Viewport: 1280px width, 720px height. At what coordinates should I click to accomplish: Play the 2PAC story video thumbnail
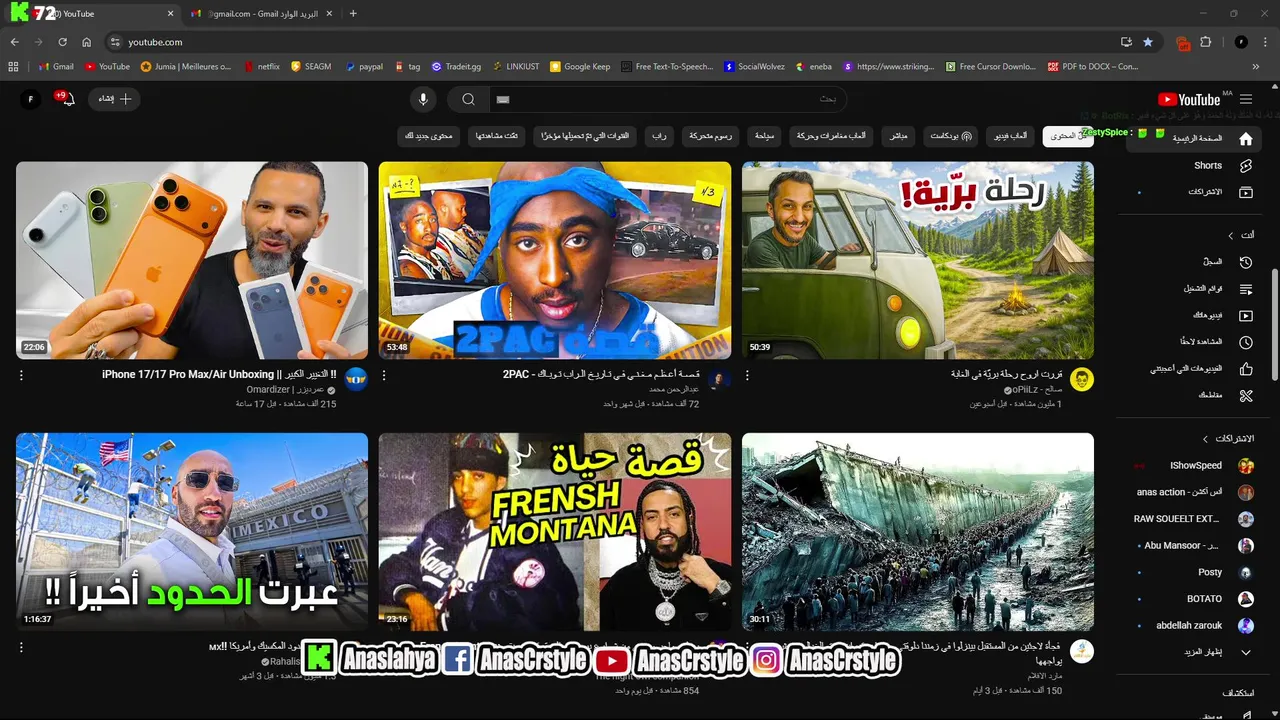point(555,260)
